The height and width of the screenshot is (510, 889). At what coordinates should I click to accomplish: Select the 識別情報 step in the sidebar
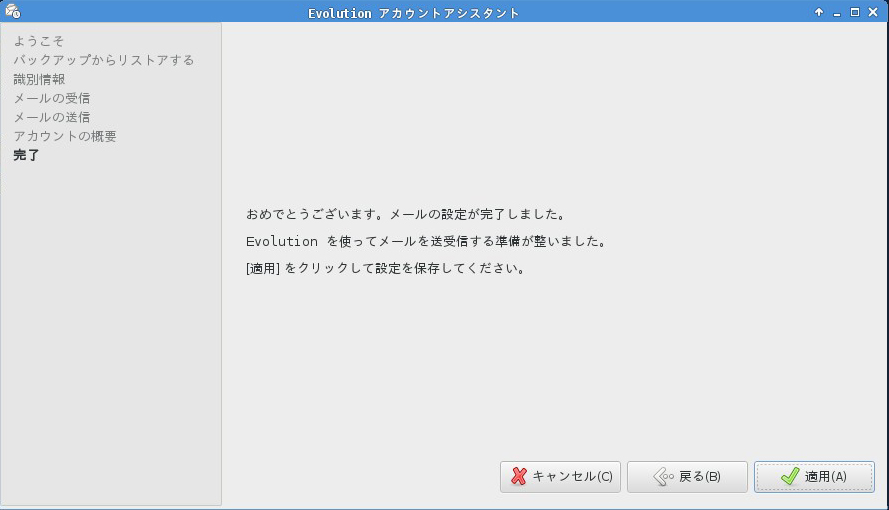point(39,79)
